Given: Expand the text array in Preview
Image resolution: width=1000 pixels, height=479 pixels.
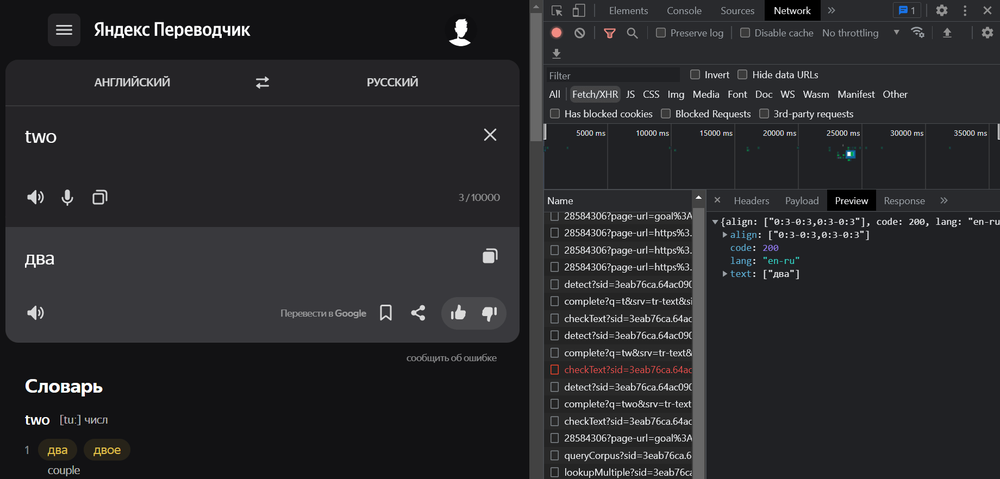Looking at the screenshot, I should pyautogui.click(x=725, y=274).
